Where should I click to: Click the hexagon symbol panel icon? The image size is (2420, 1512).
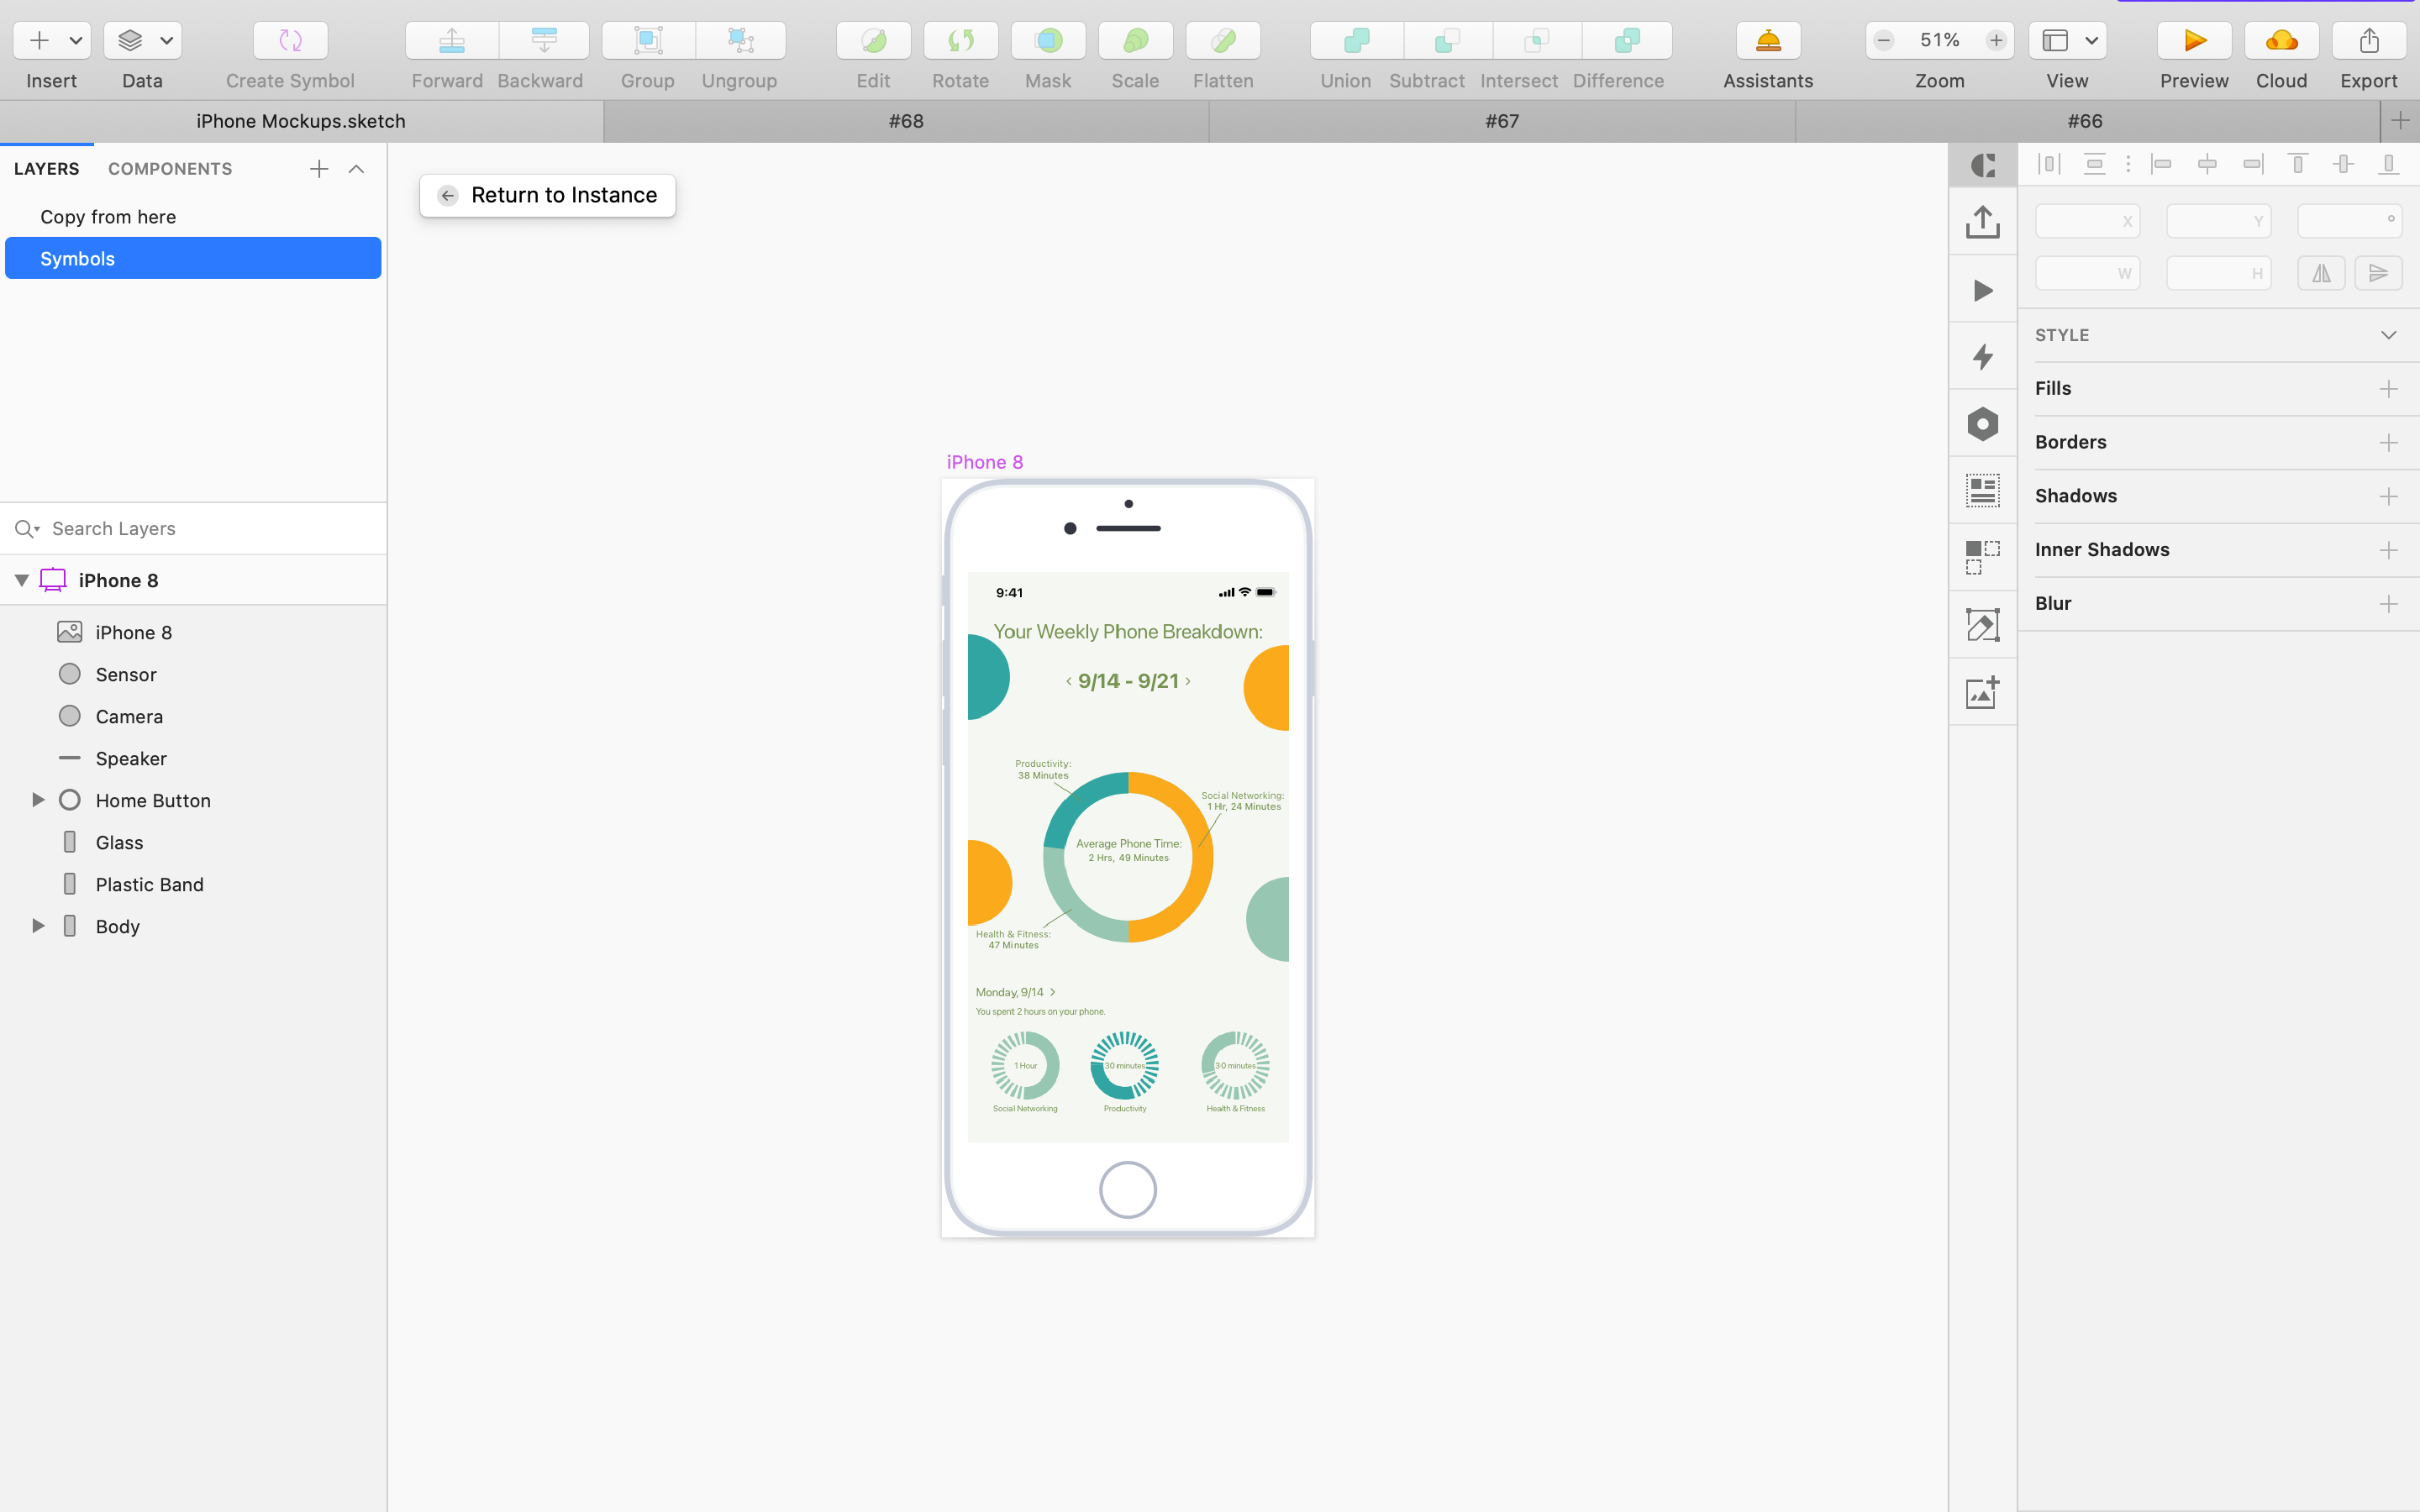tap(1982, 424)
